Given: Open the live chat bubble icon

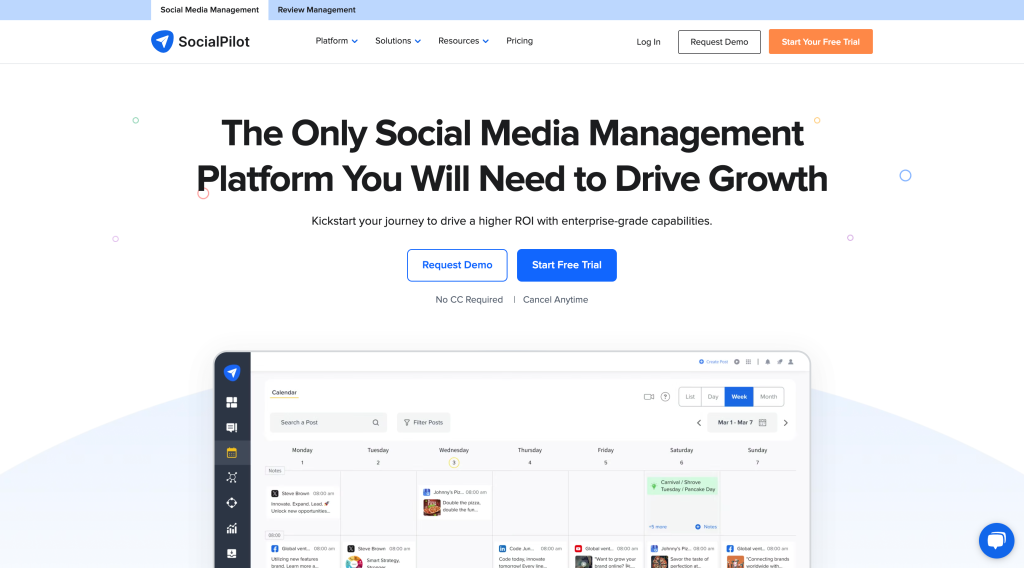Looking at the screenshot, I should click(x=996, y=540).
